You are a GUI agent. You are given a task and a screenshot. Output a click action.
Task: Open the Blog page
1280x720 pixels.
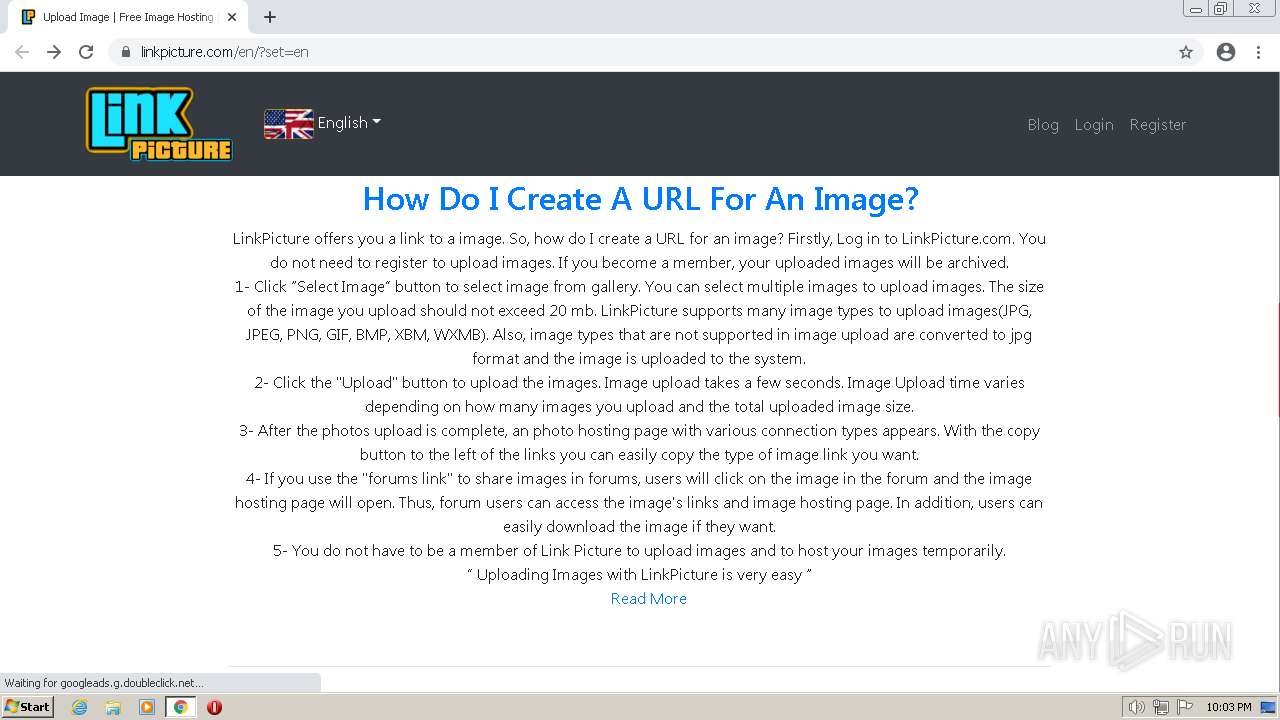click(1043, 124)
